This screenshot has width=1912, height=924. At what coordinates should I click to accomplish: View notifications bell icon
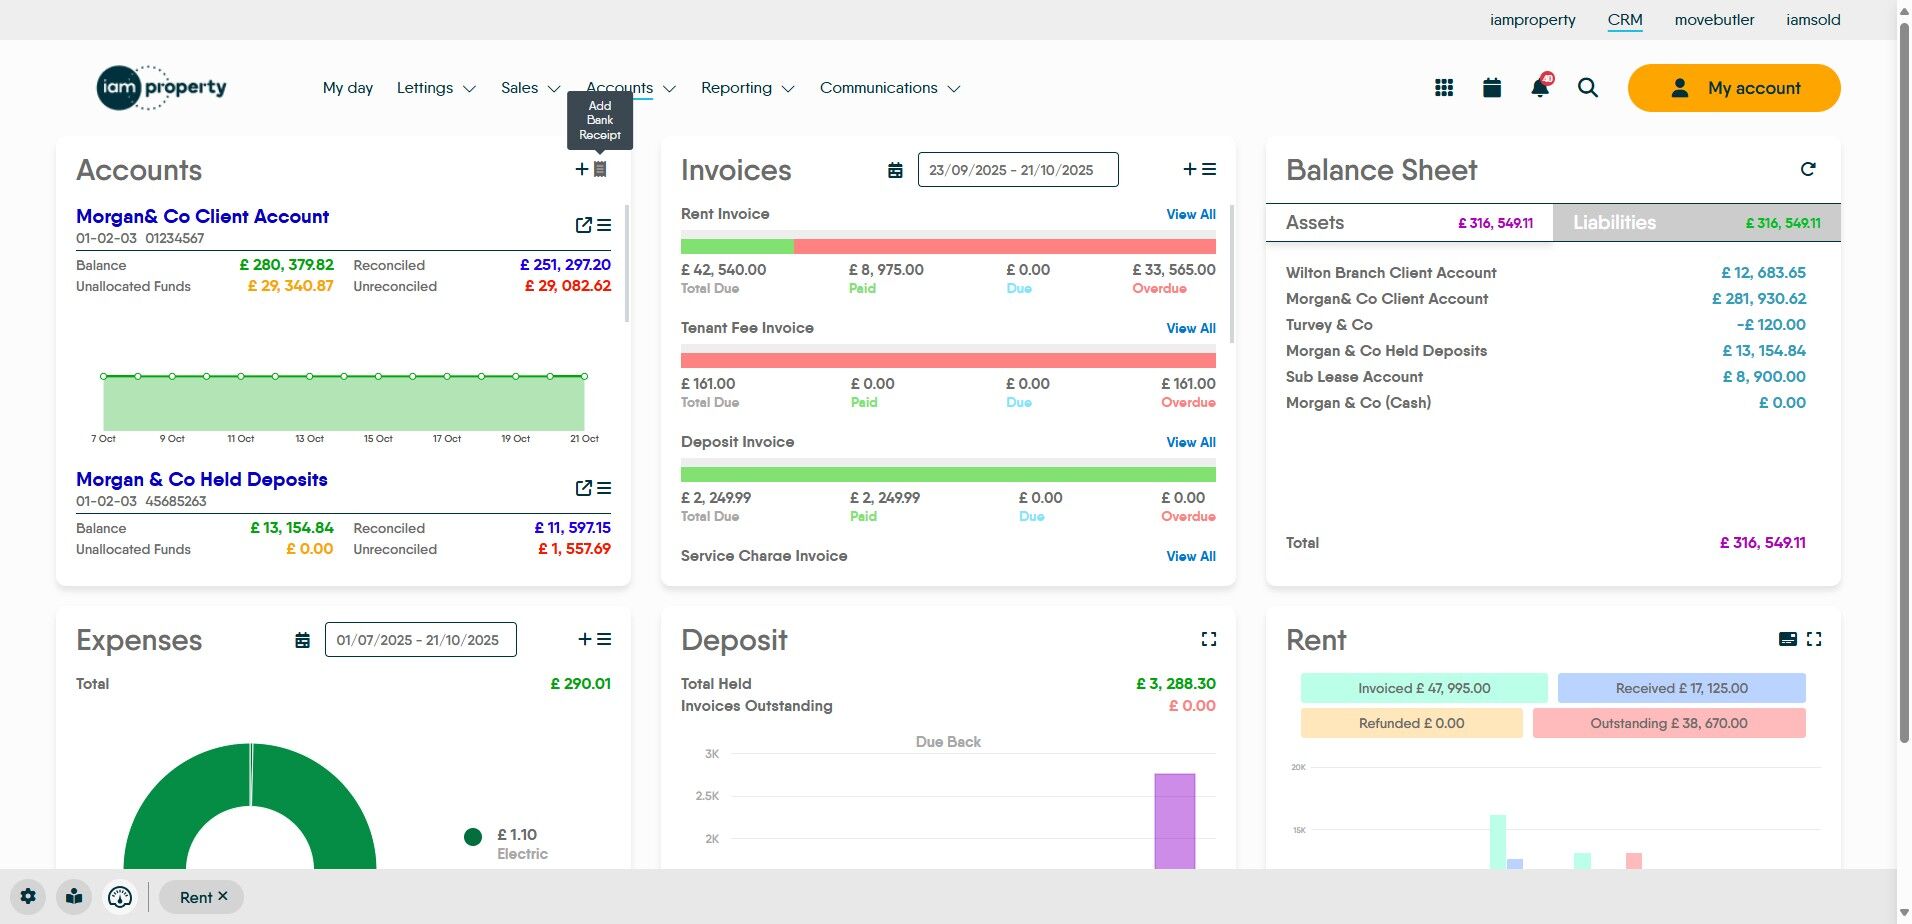coord(1540,87)
